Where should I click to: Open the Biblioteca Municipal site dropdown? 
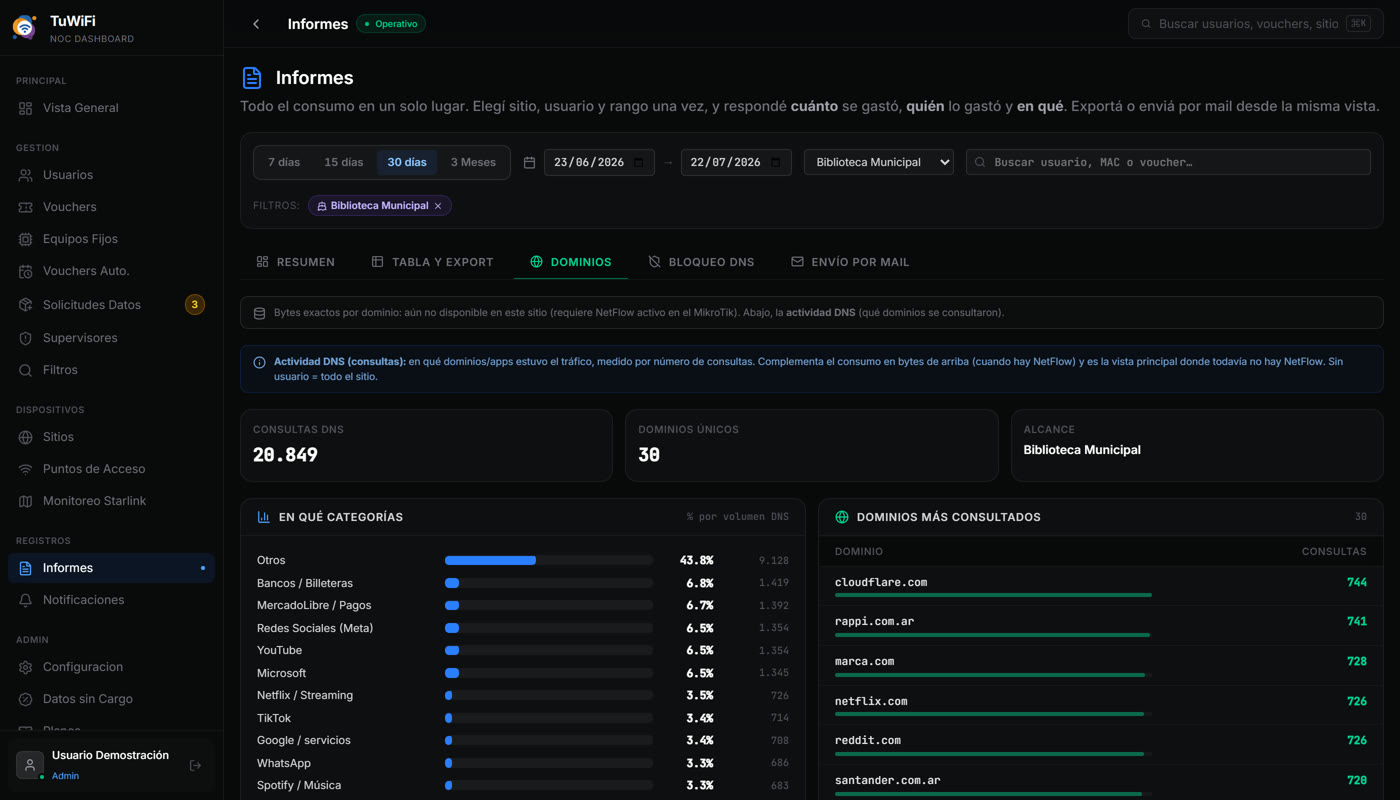(x=879, y=162)
